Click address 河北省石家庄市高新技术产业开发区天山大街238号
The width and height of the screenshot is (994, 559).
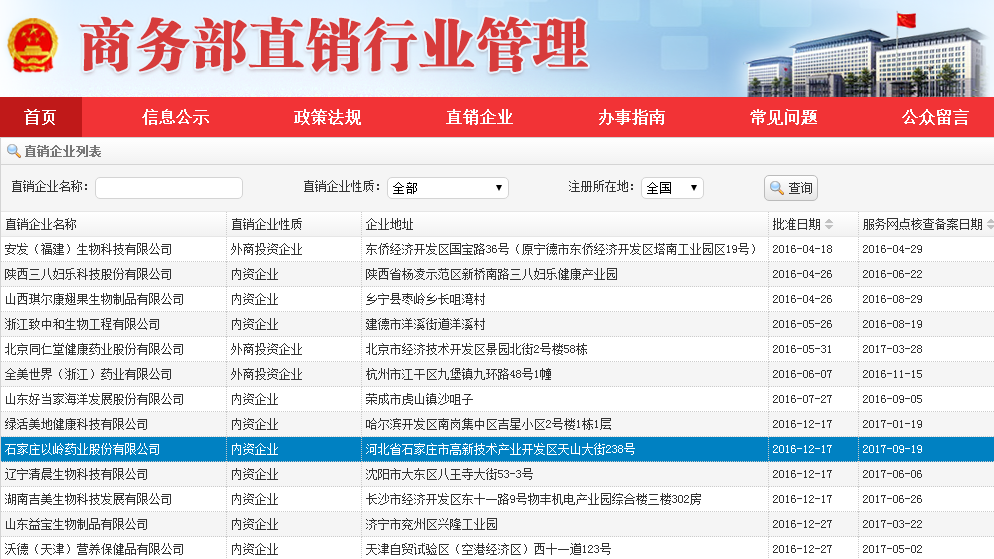(x=500, y=449)
